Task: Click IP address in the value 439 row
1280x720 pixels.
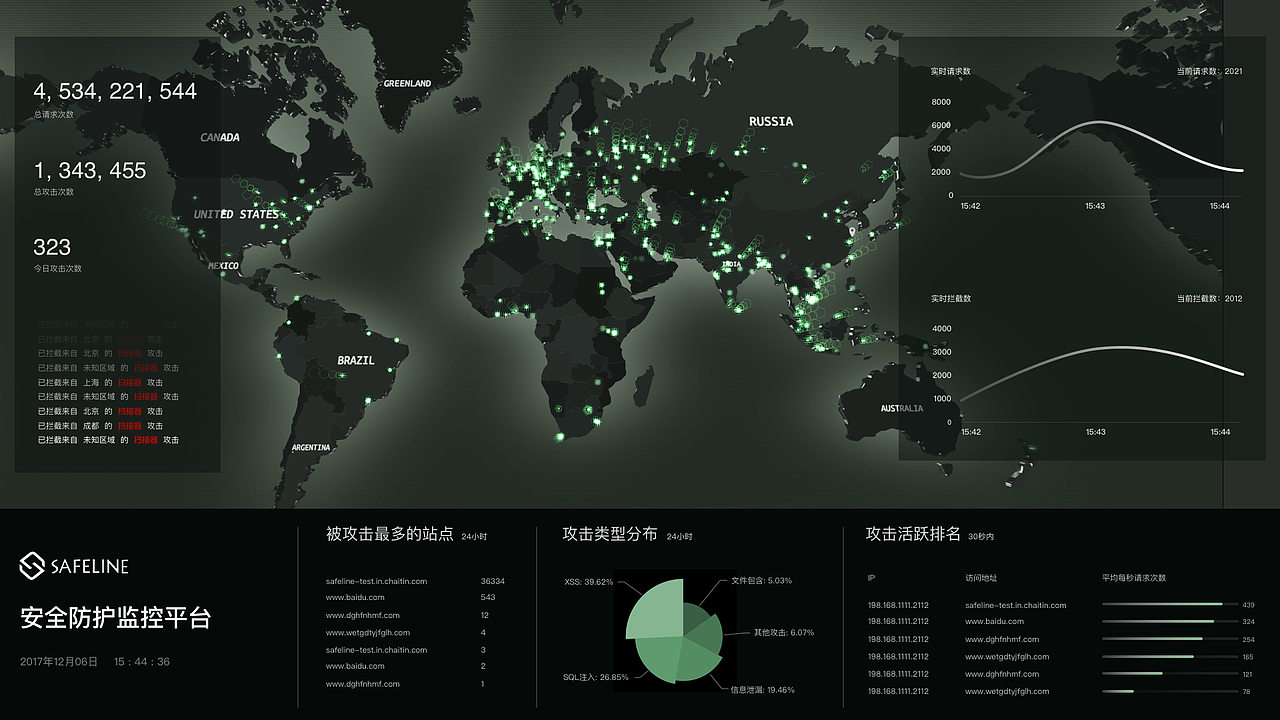Action: click(898, 605)
